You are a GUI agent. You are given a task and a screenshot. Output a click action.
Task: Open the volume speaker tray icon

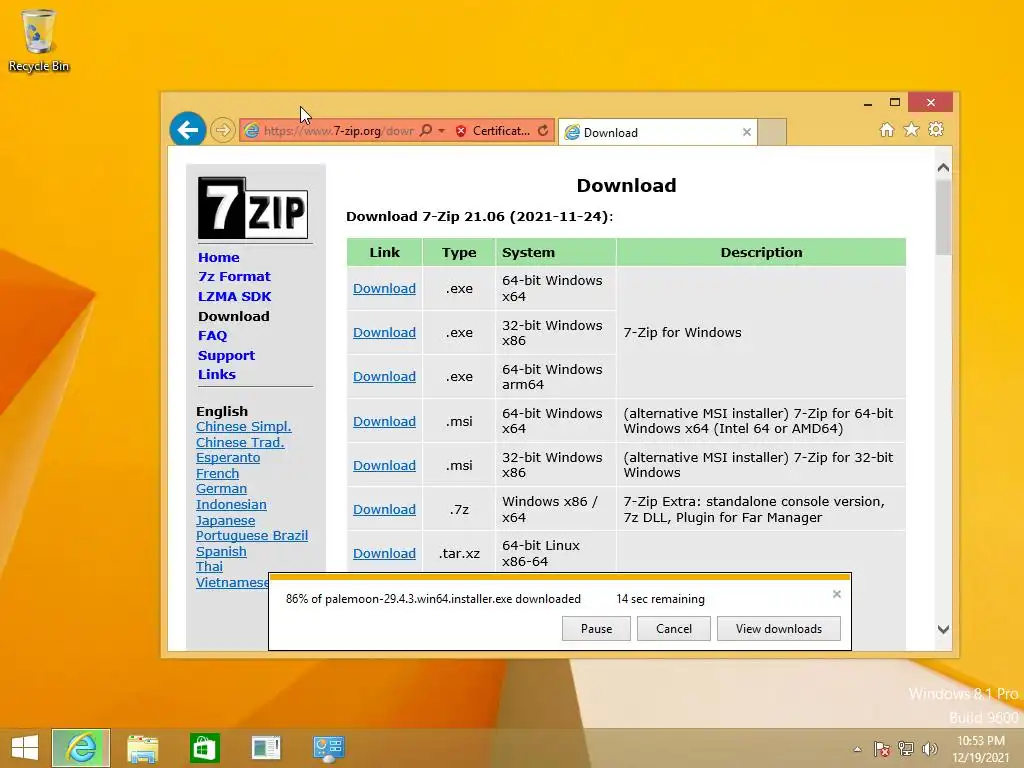[x=929, y=749]
